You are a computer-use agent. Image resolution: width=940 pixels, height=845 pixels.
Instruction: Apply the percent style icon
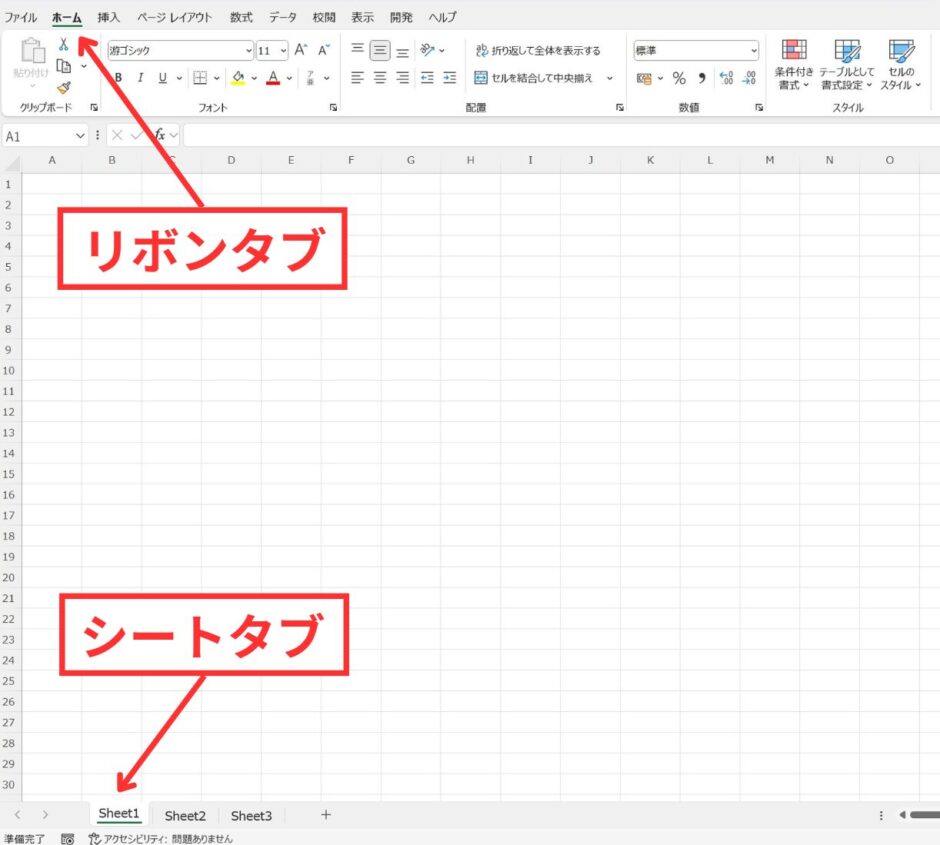679,76
